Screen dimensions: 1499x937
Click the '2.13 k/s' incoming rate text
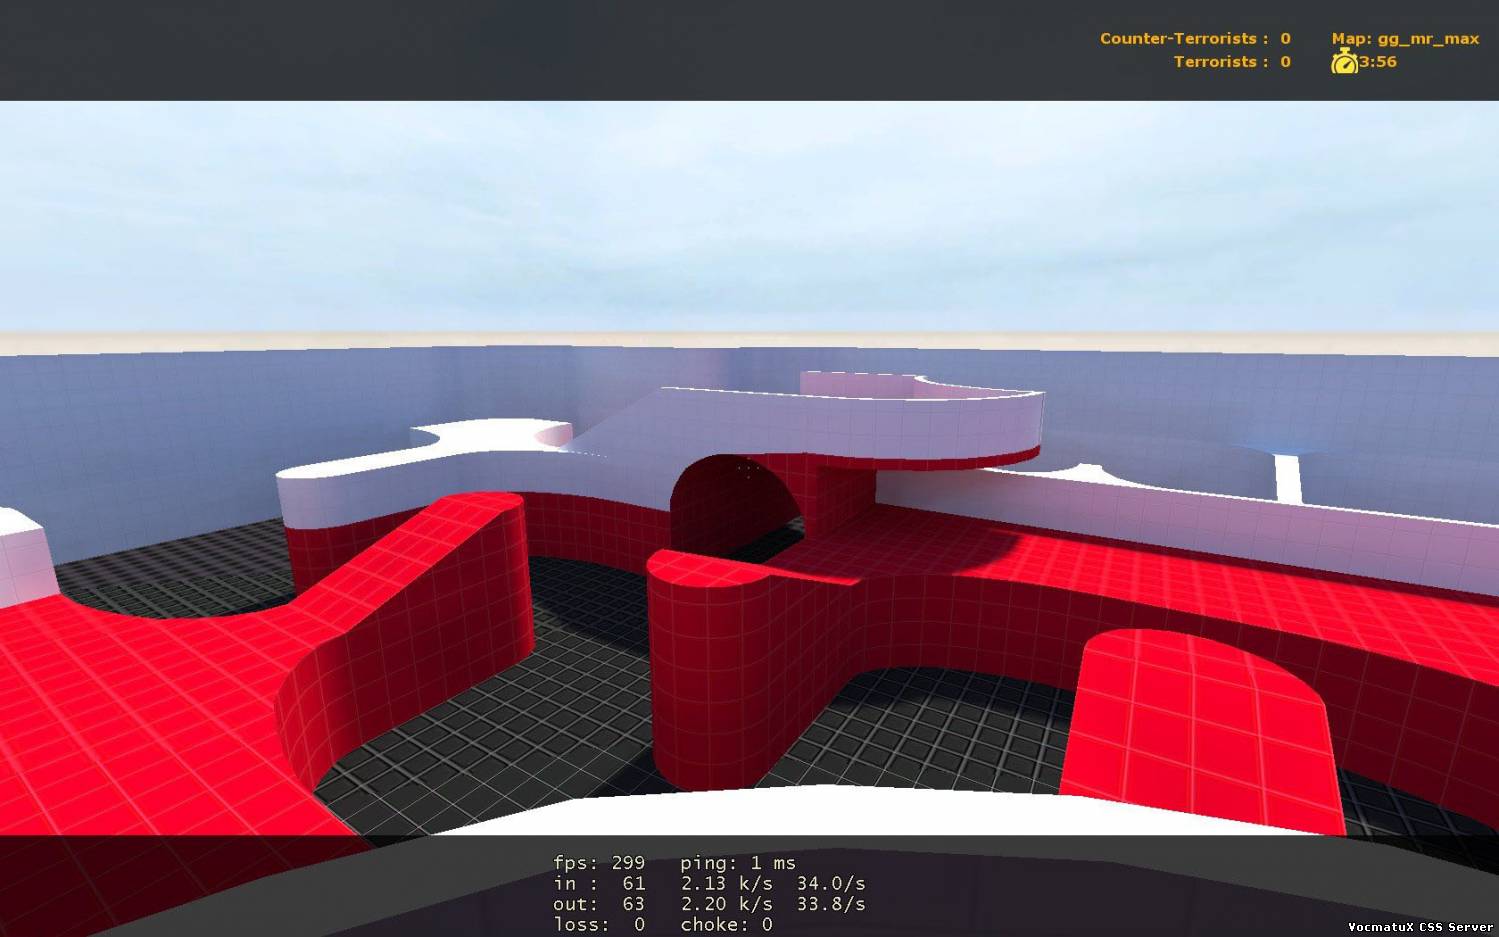click(727, 883)
